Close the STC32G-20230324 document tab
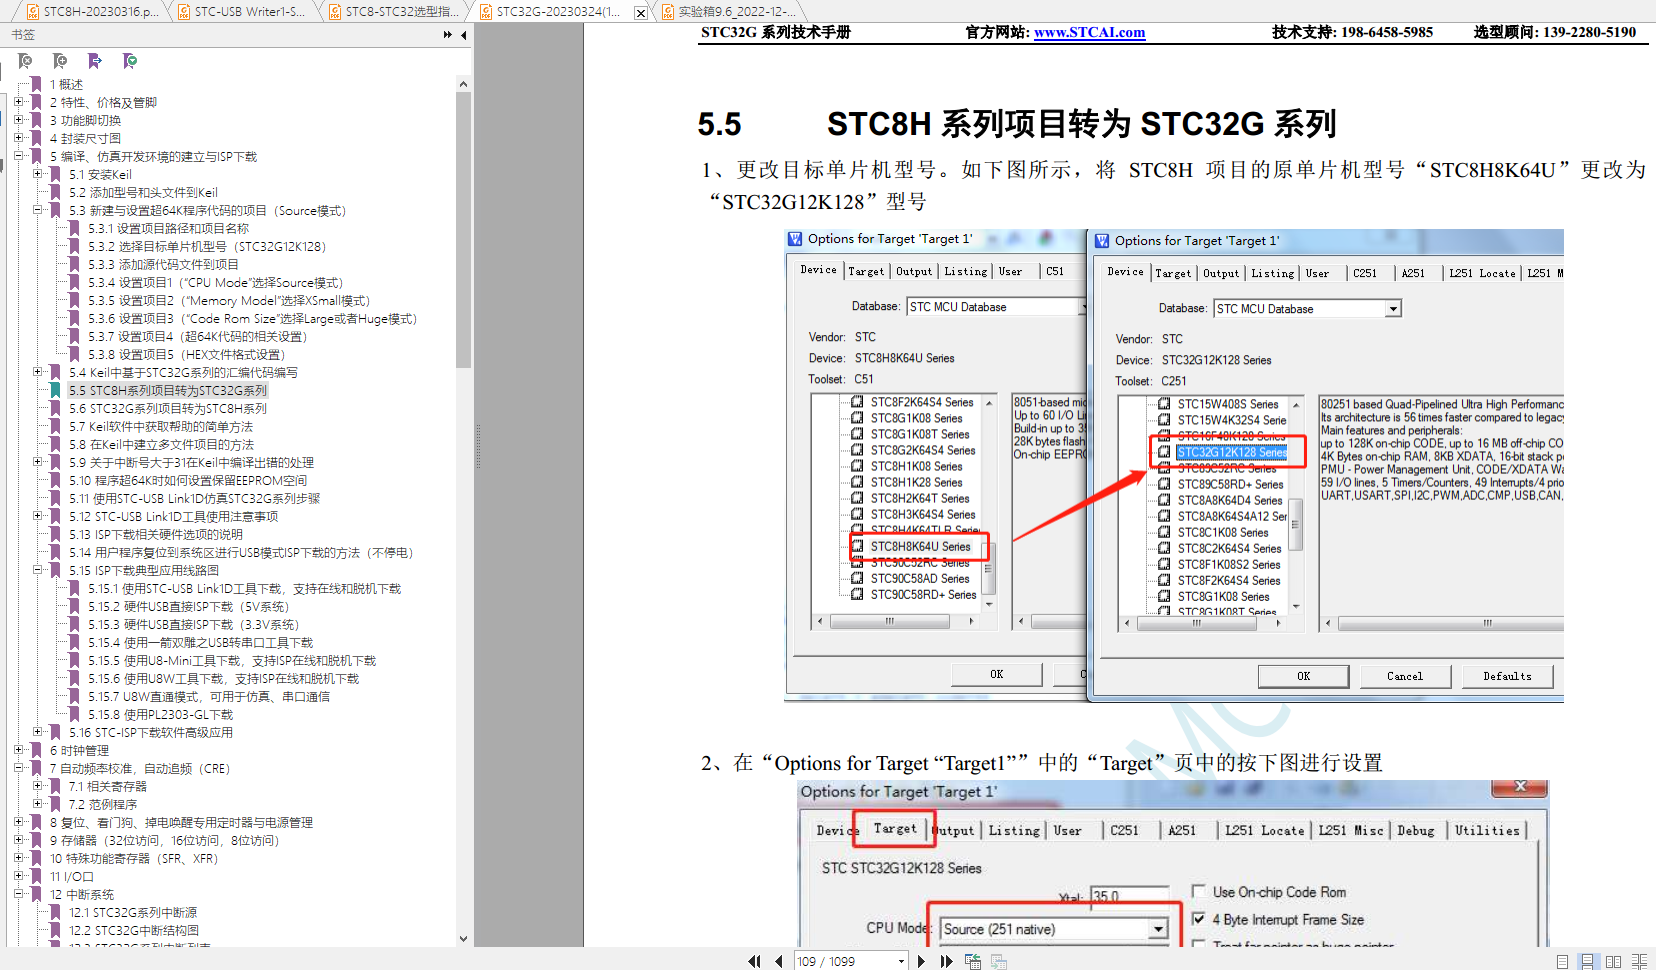The width and height of the screenshot is (1656, 970). pyautogui.click(x=641, y=13)
